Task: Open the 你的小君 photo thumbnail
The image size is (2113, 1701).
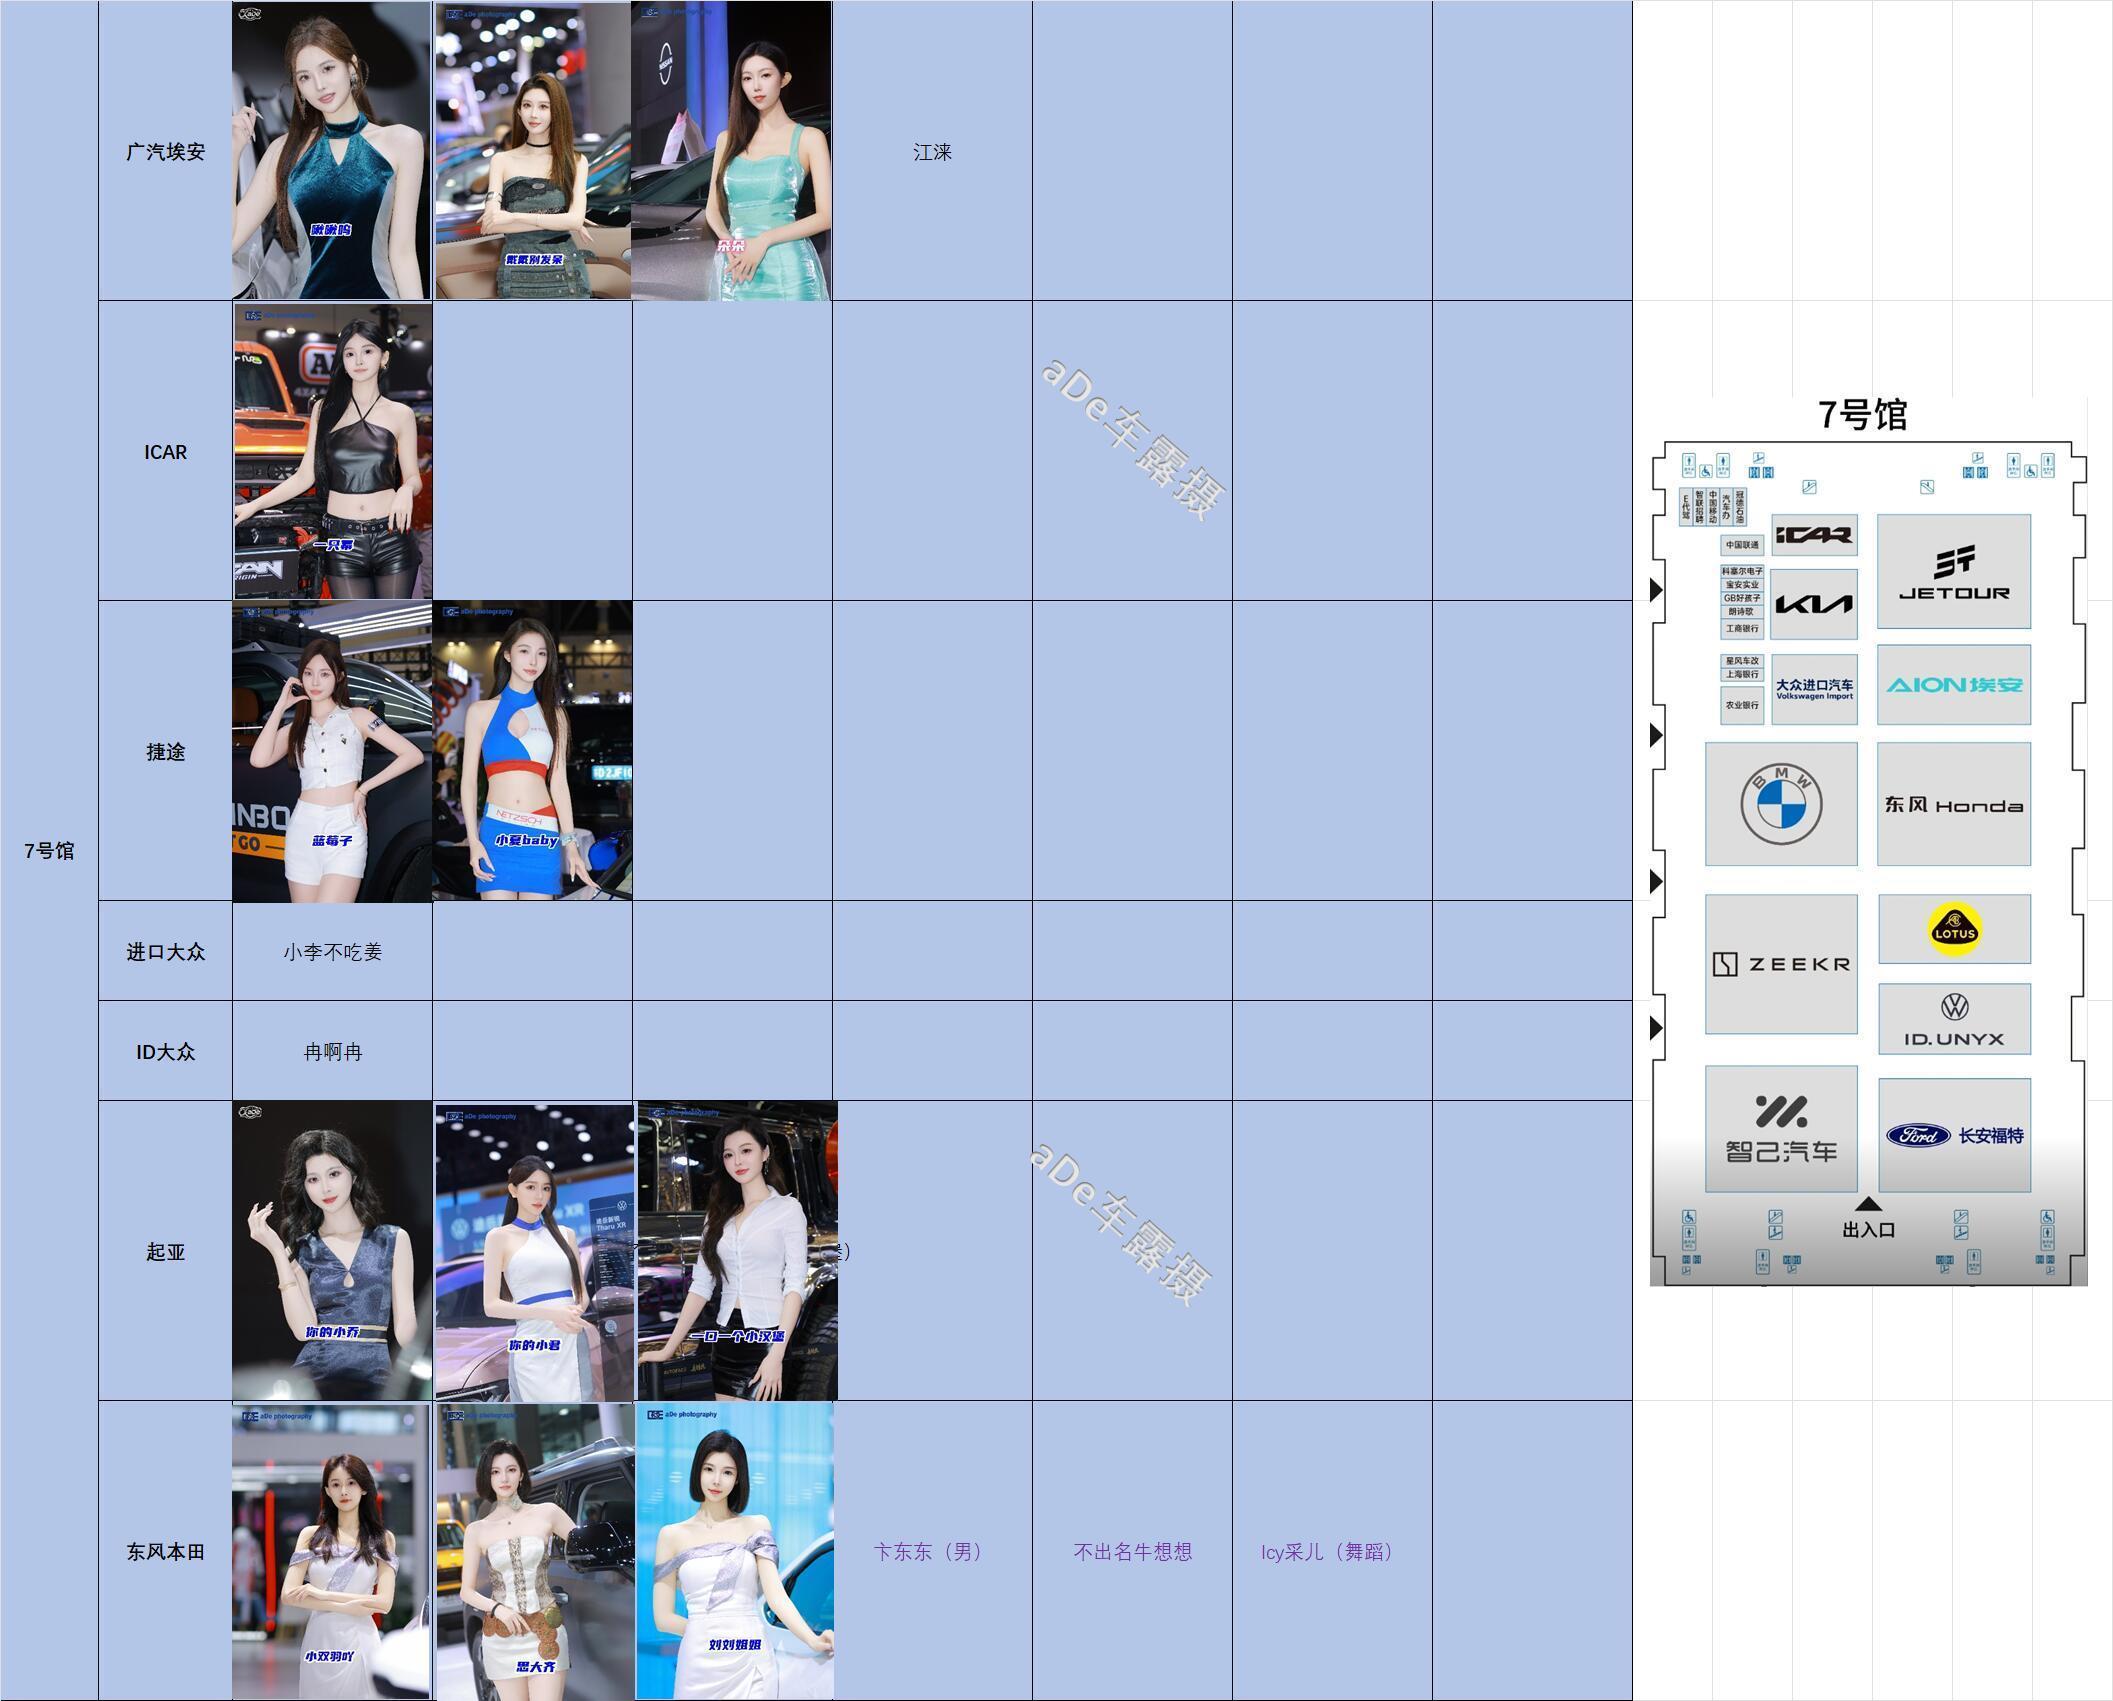Action: (x=534, y=1252)
